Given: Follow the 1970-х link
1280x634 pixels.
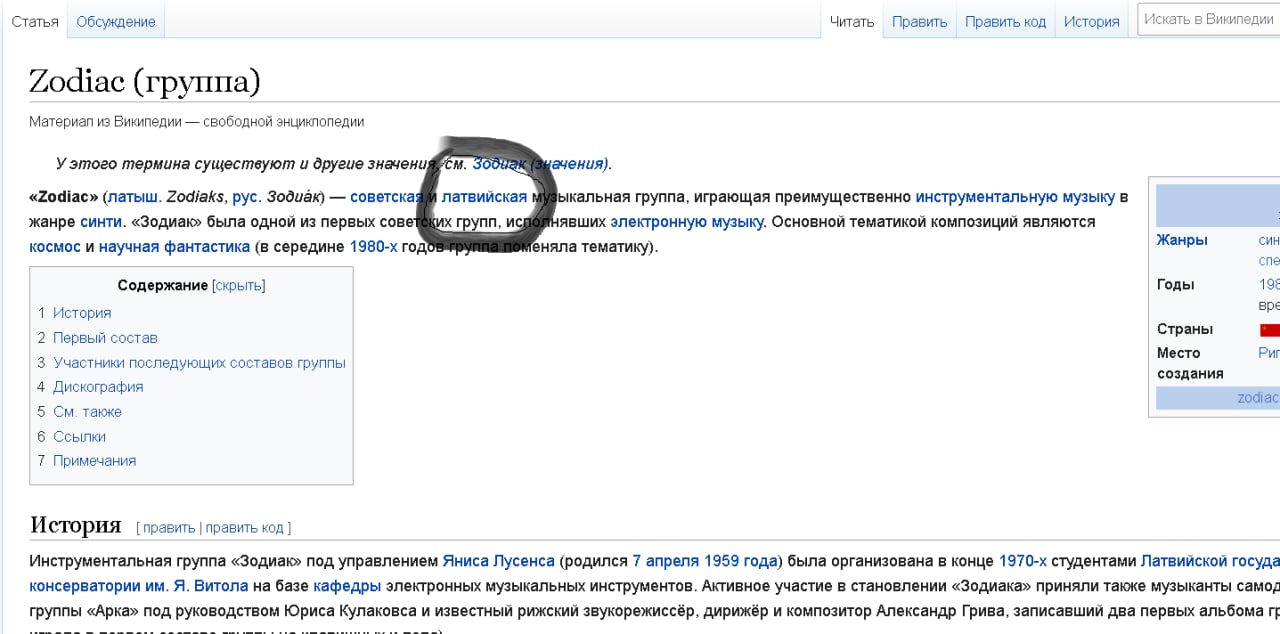Looking at the screenshot, I should pyautogui.click(x=1022, y=561).
